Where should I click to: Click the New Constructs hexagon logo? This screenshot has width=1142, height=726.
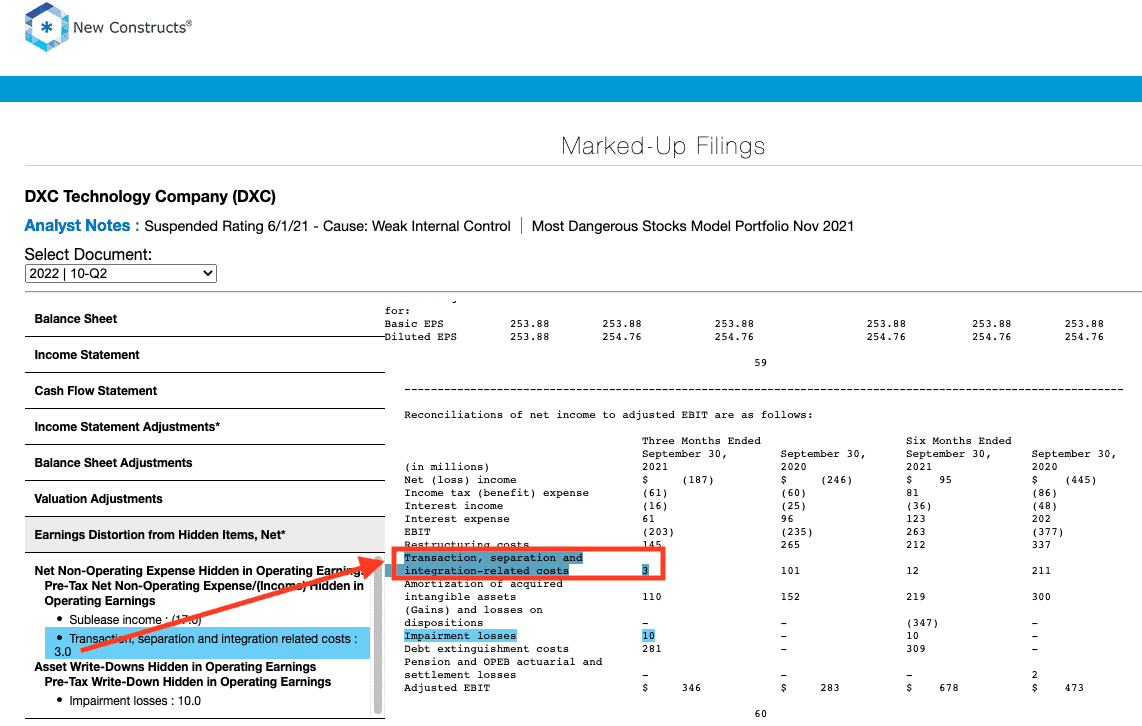[47, 27]
